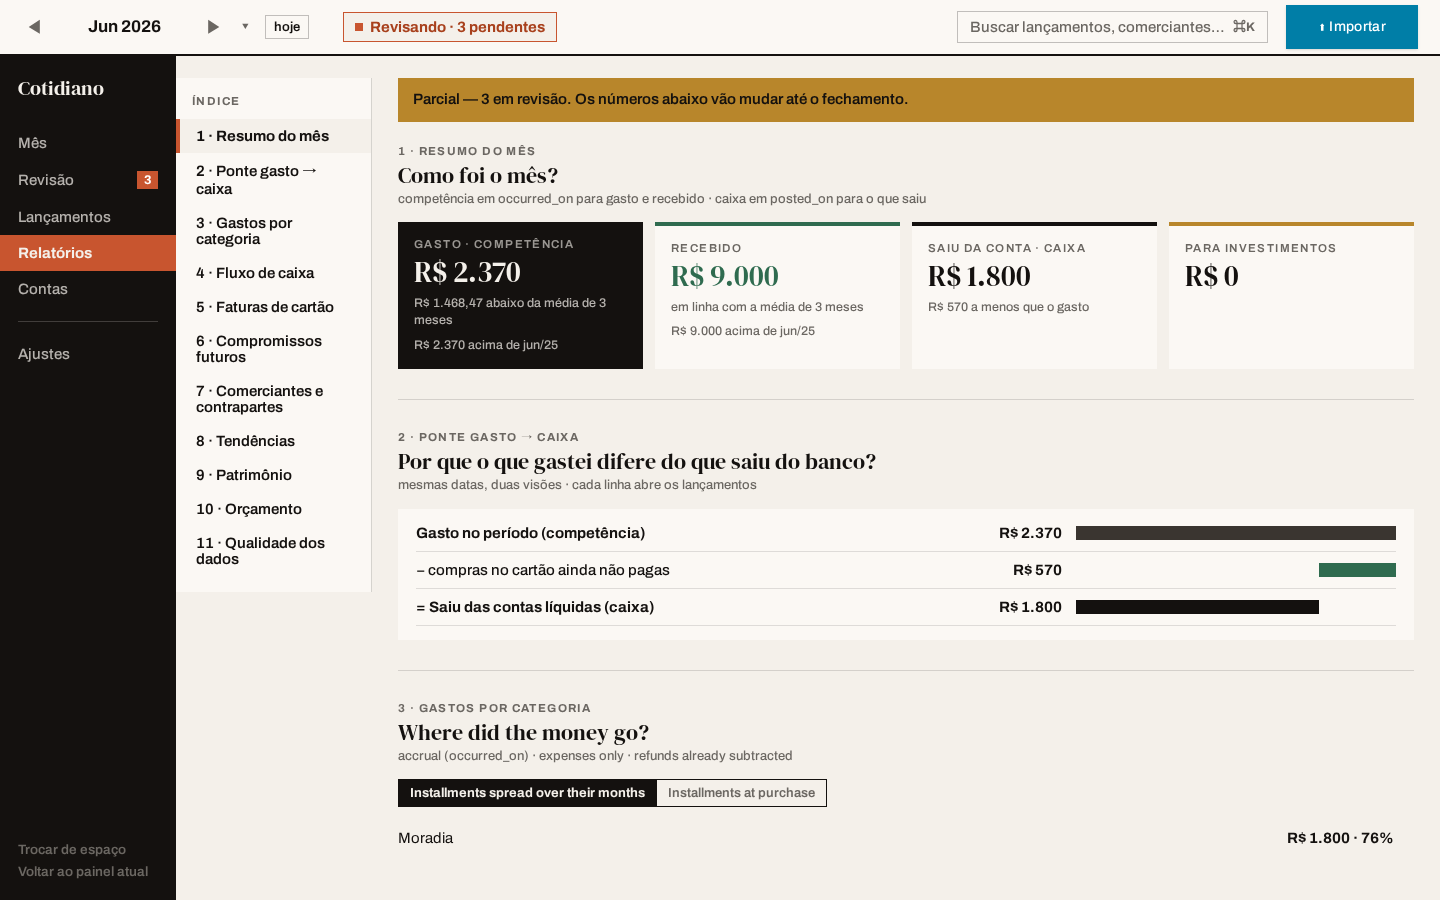This screenshot has width=1440, height=900.
Task: Select Installments spread over their months
Action: coord(527,793)
